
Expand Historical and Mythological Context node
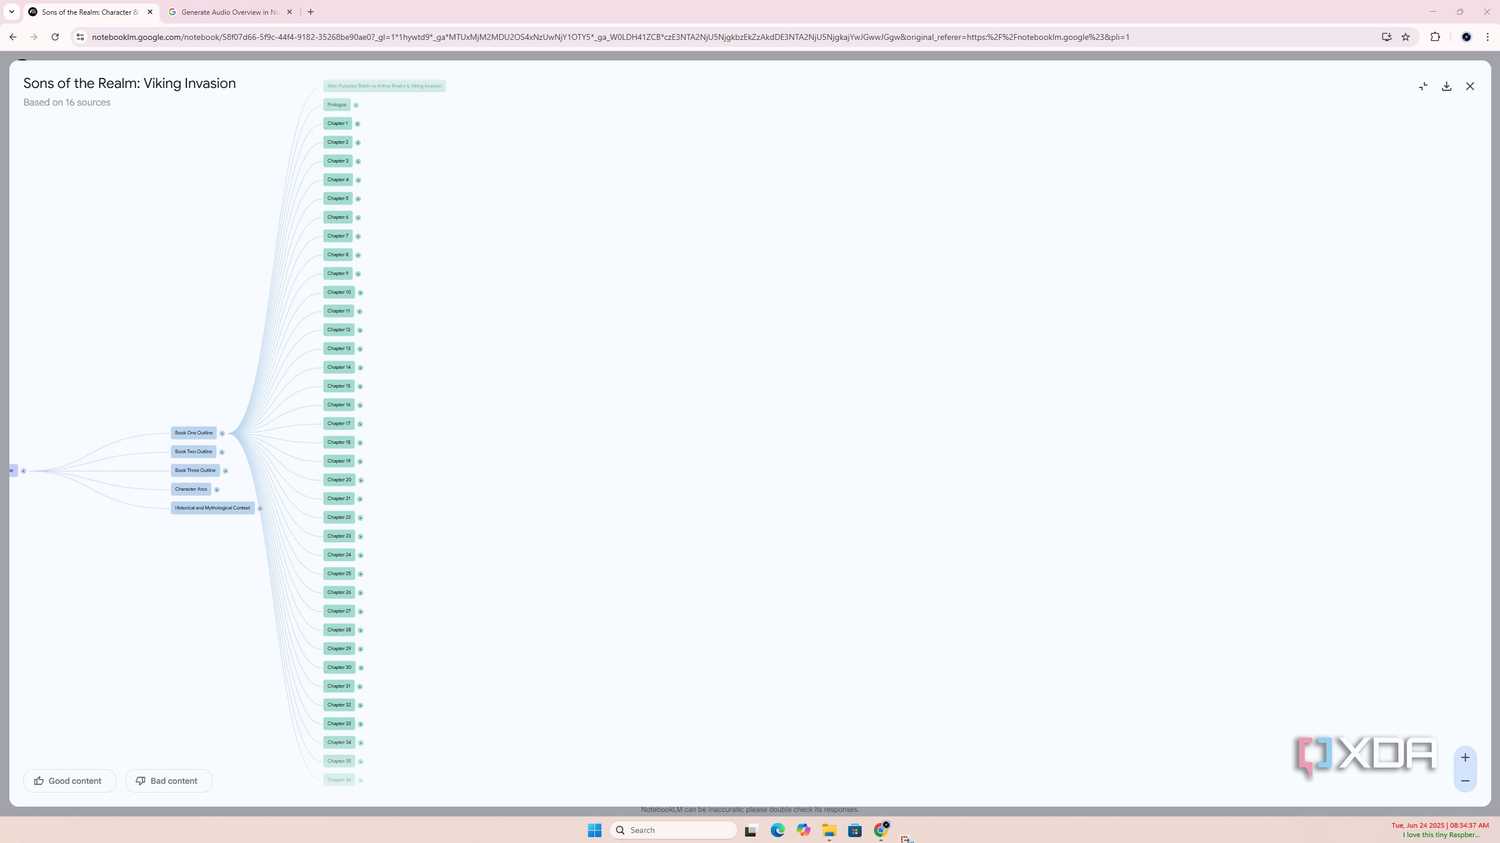(260, 509)
